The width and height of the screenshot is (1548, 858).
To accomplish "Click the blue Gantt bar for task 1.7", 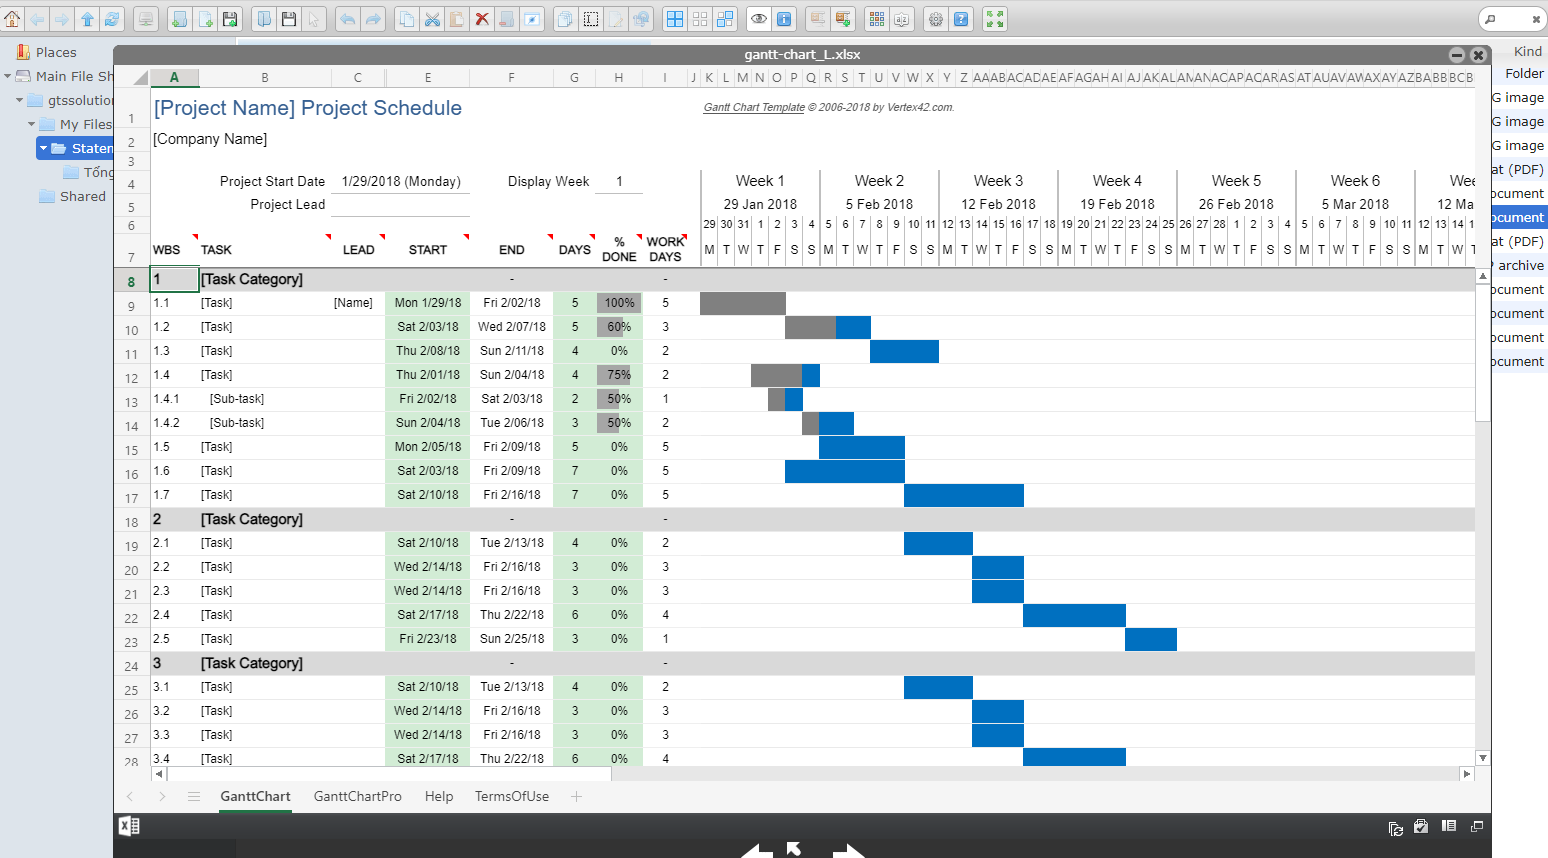I will click(x=964, y=495).
